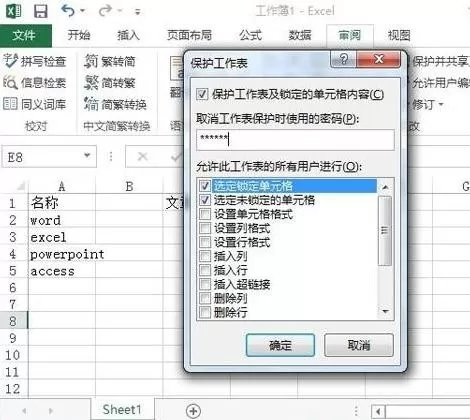Viewport: 470px width, 420px height.
Task: Toggle 选定未锁定的单元格 checkbox
Action: [x=205, y=200]
